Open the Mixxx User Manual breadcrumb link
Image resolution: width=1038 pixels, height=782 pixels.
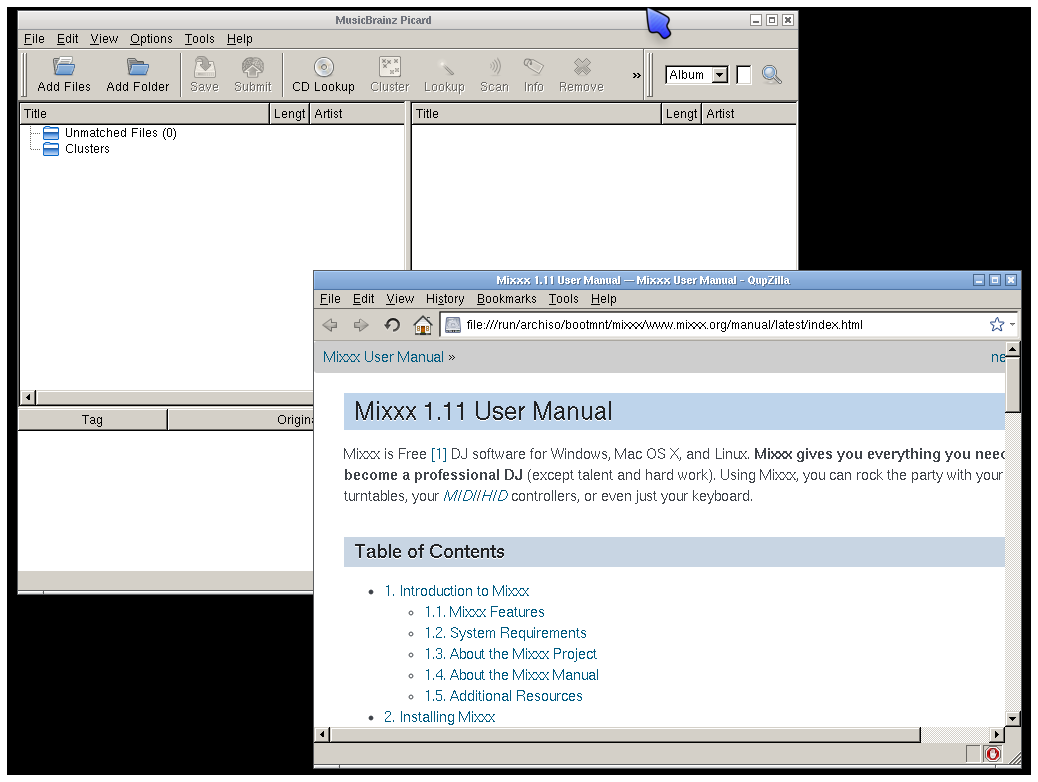383,357
